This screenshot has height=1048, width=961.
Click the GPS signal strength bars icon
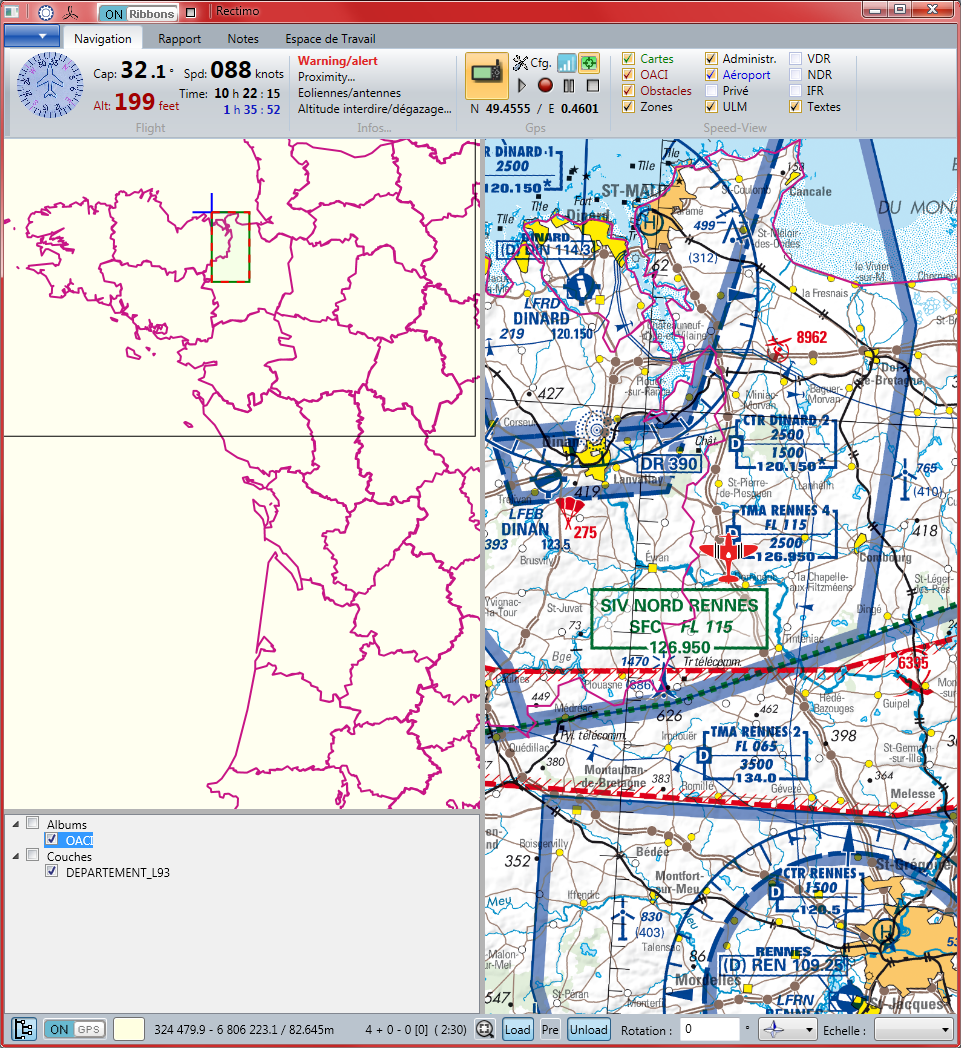[567, 63]
